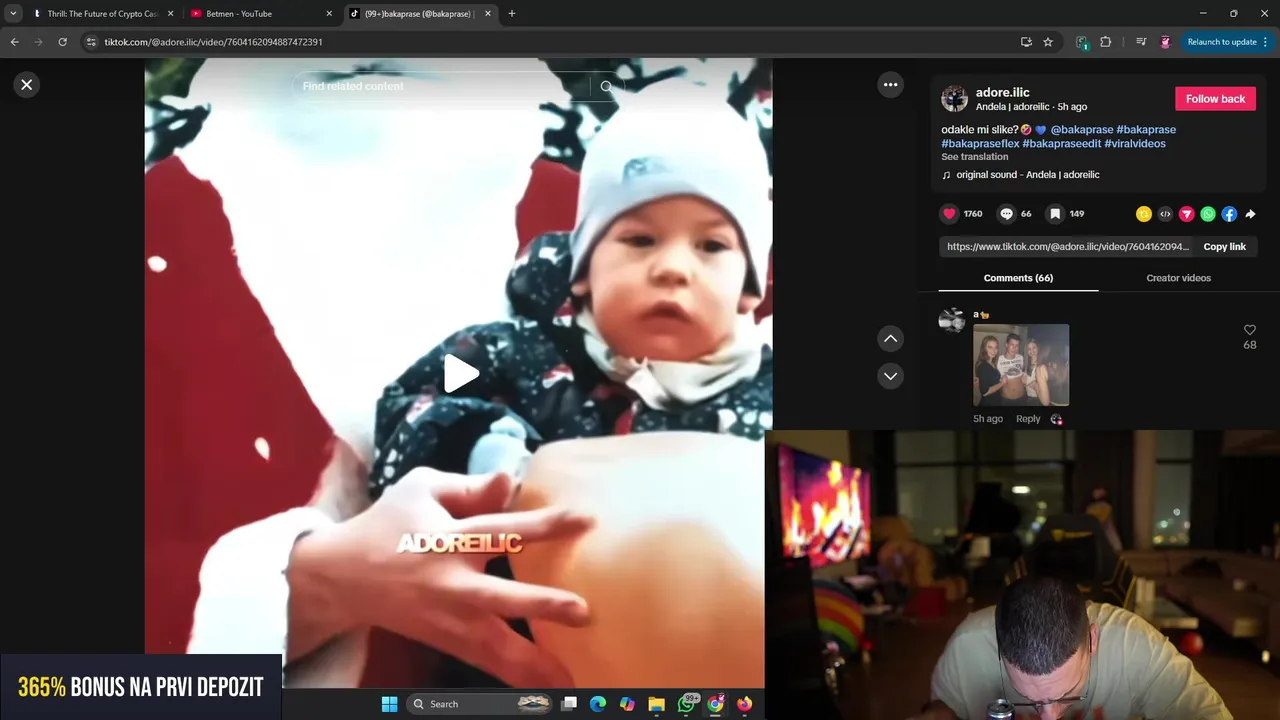Click See translation under caption
The height and width of the screenshot is (720, 1280).
pyautogui.click(x=974, y=157)
